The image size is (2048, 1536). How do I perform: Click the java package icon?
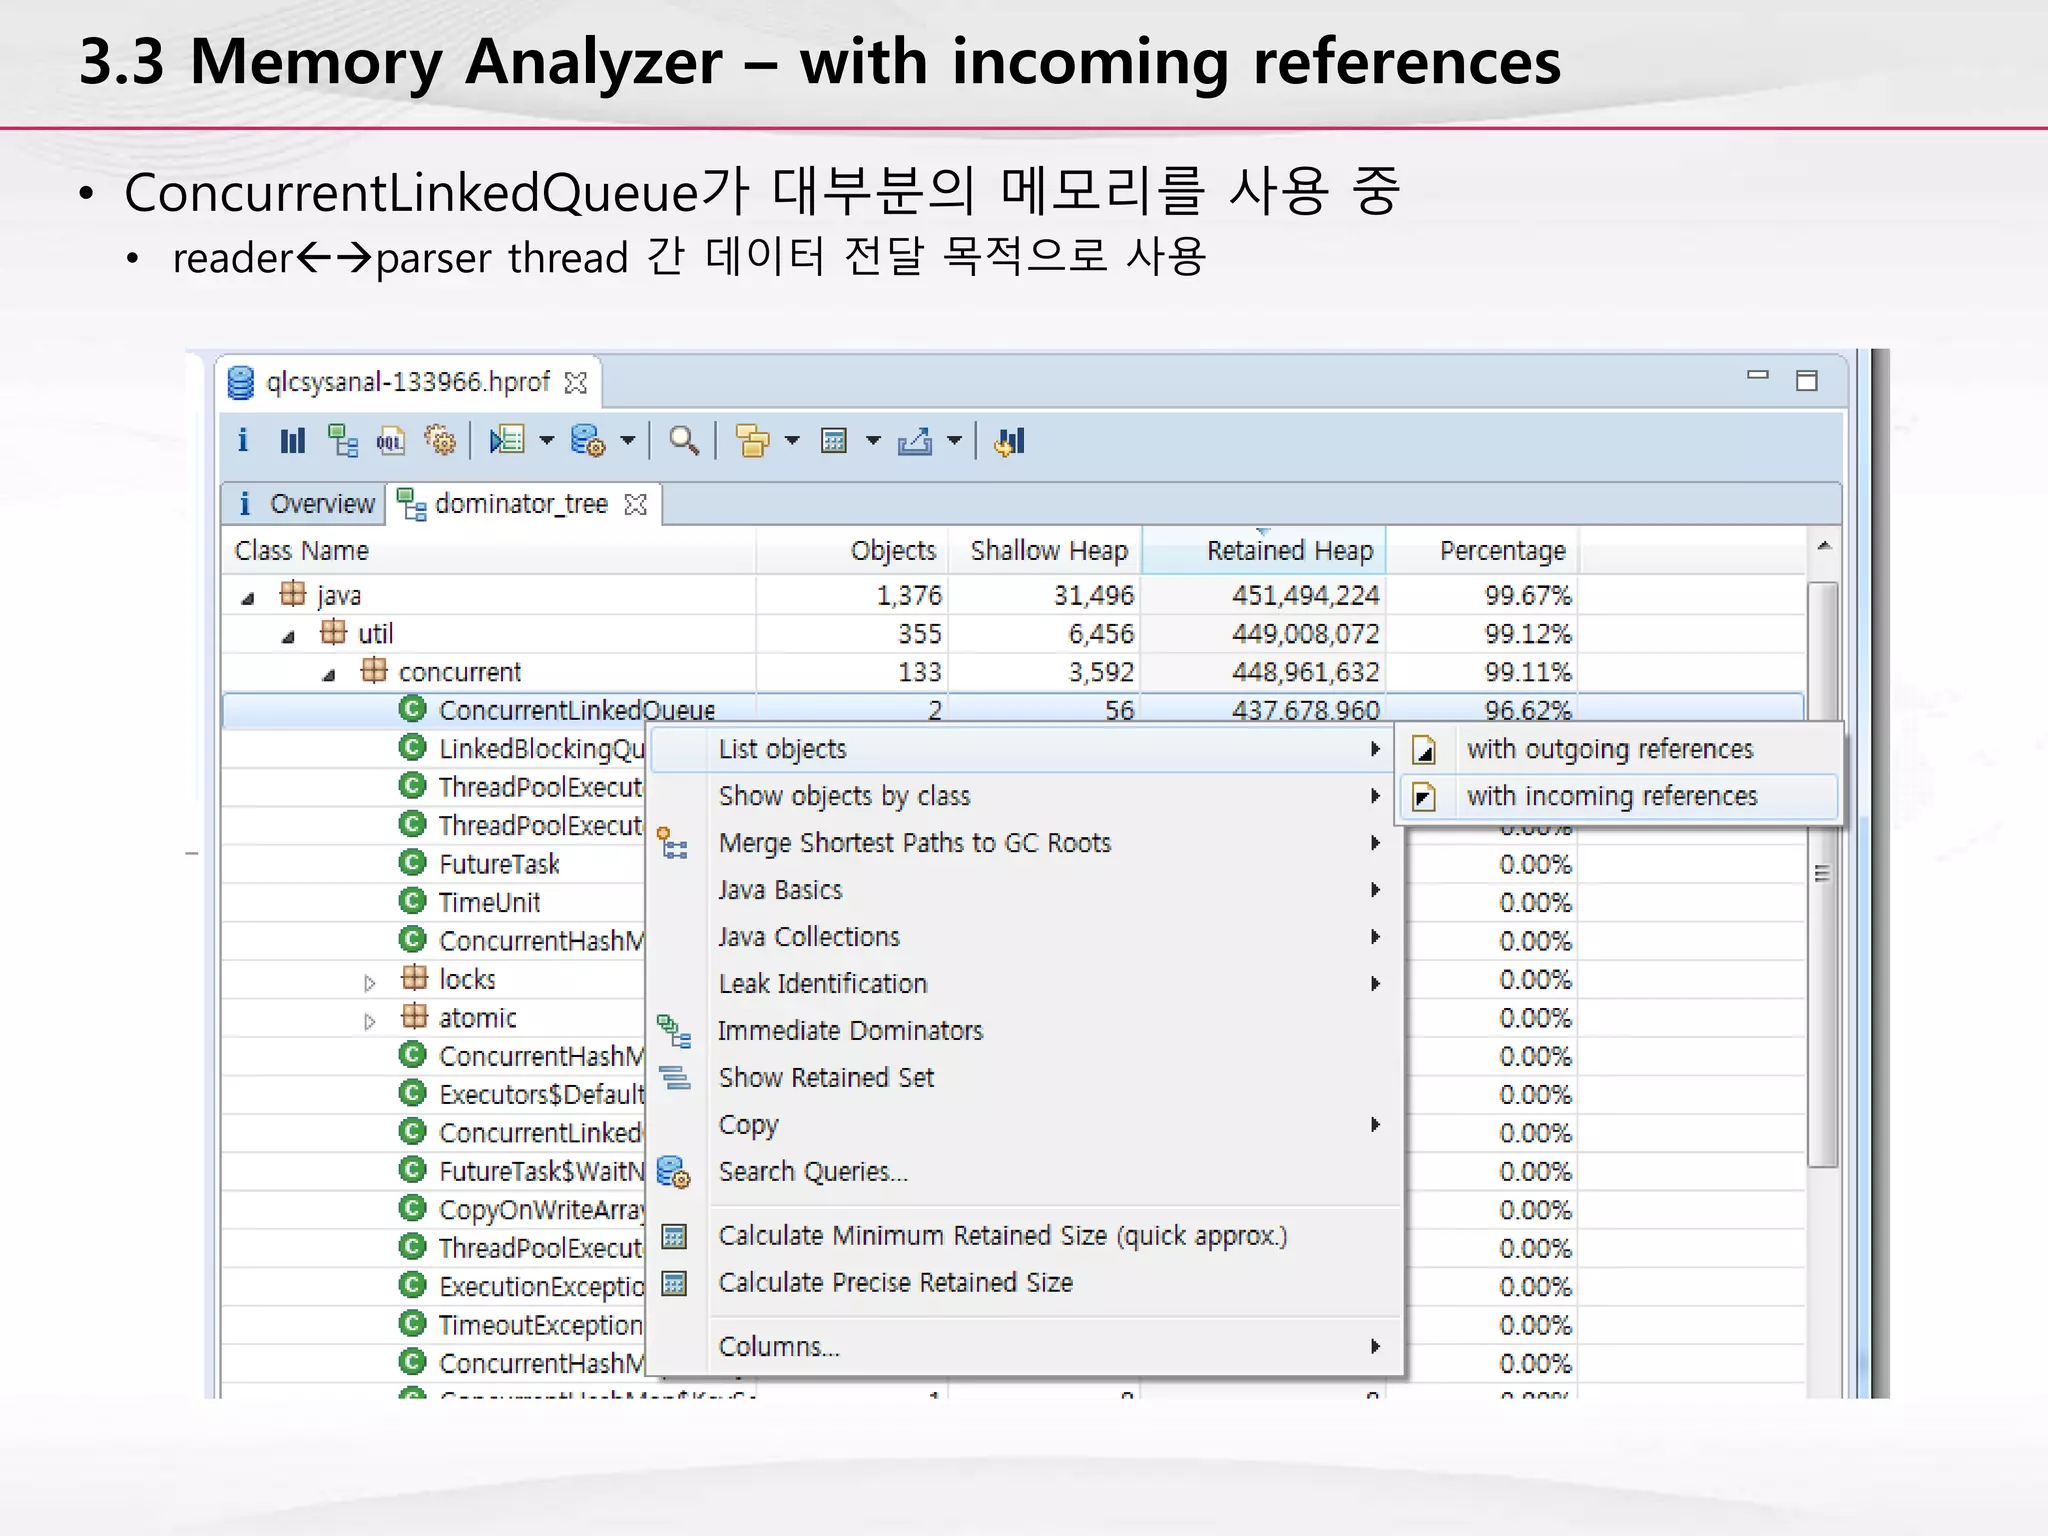pos(293,594)
